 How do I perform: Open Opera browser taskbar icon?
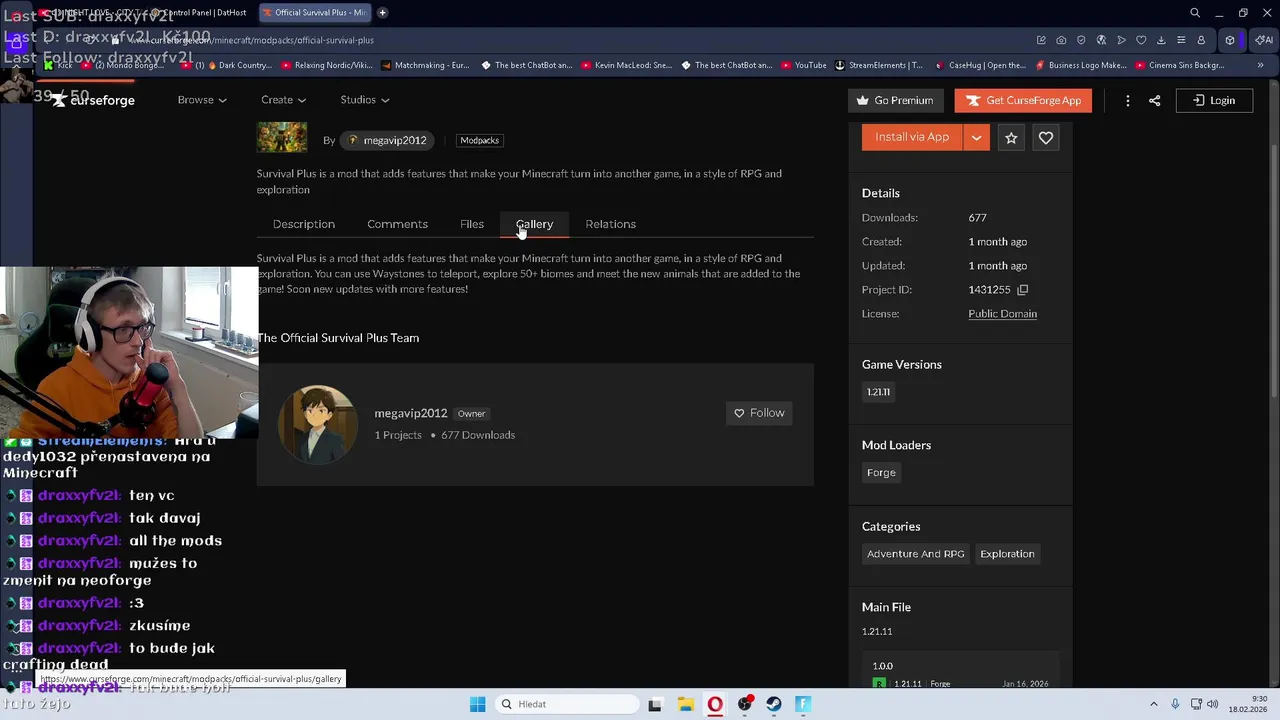715,704
